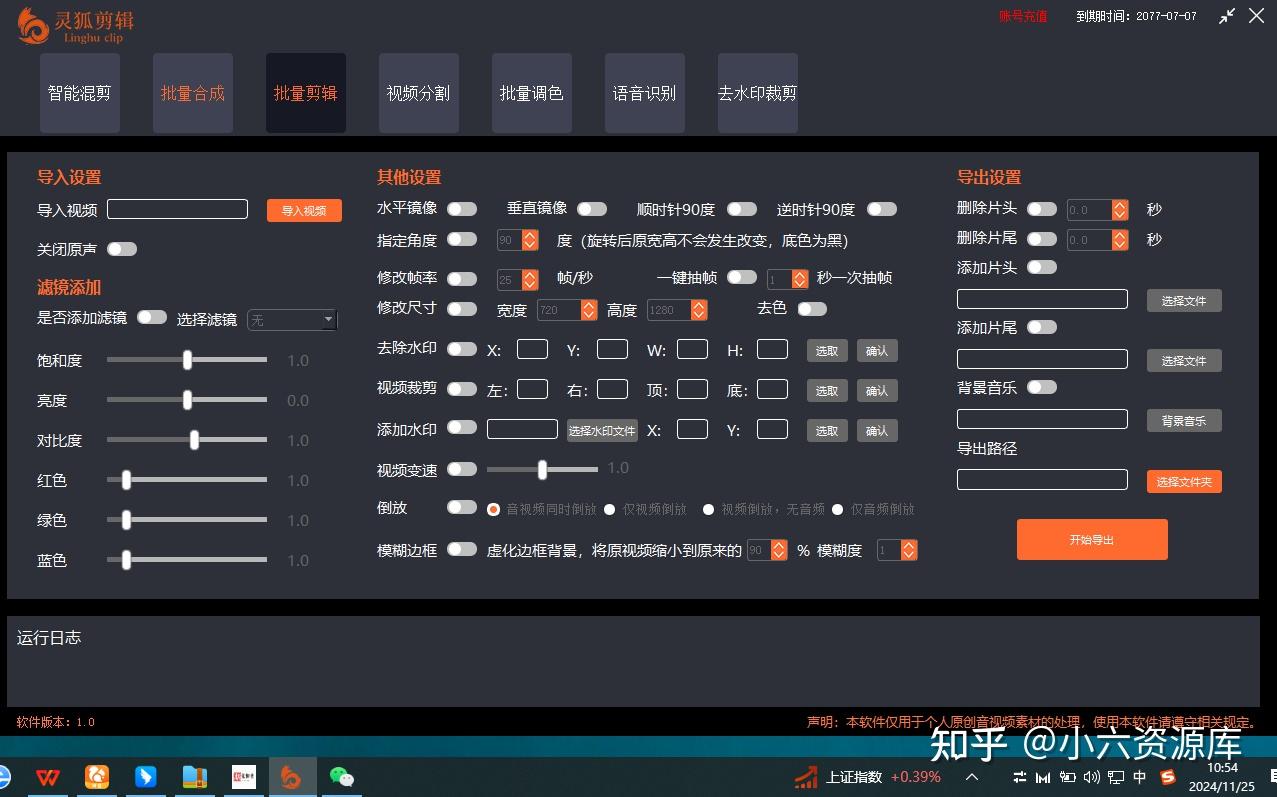Expand the hidden icons chevron in the tray
1277x797 pixels.
point(970,776)
